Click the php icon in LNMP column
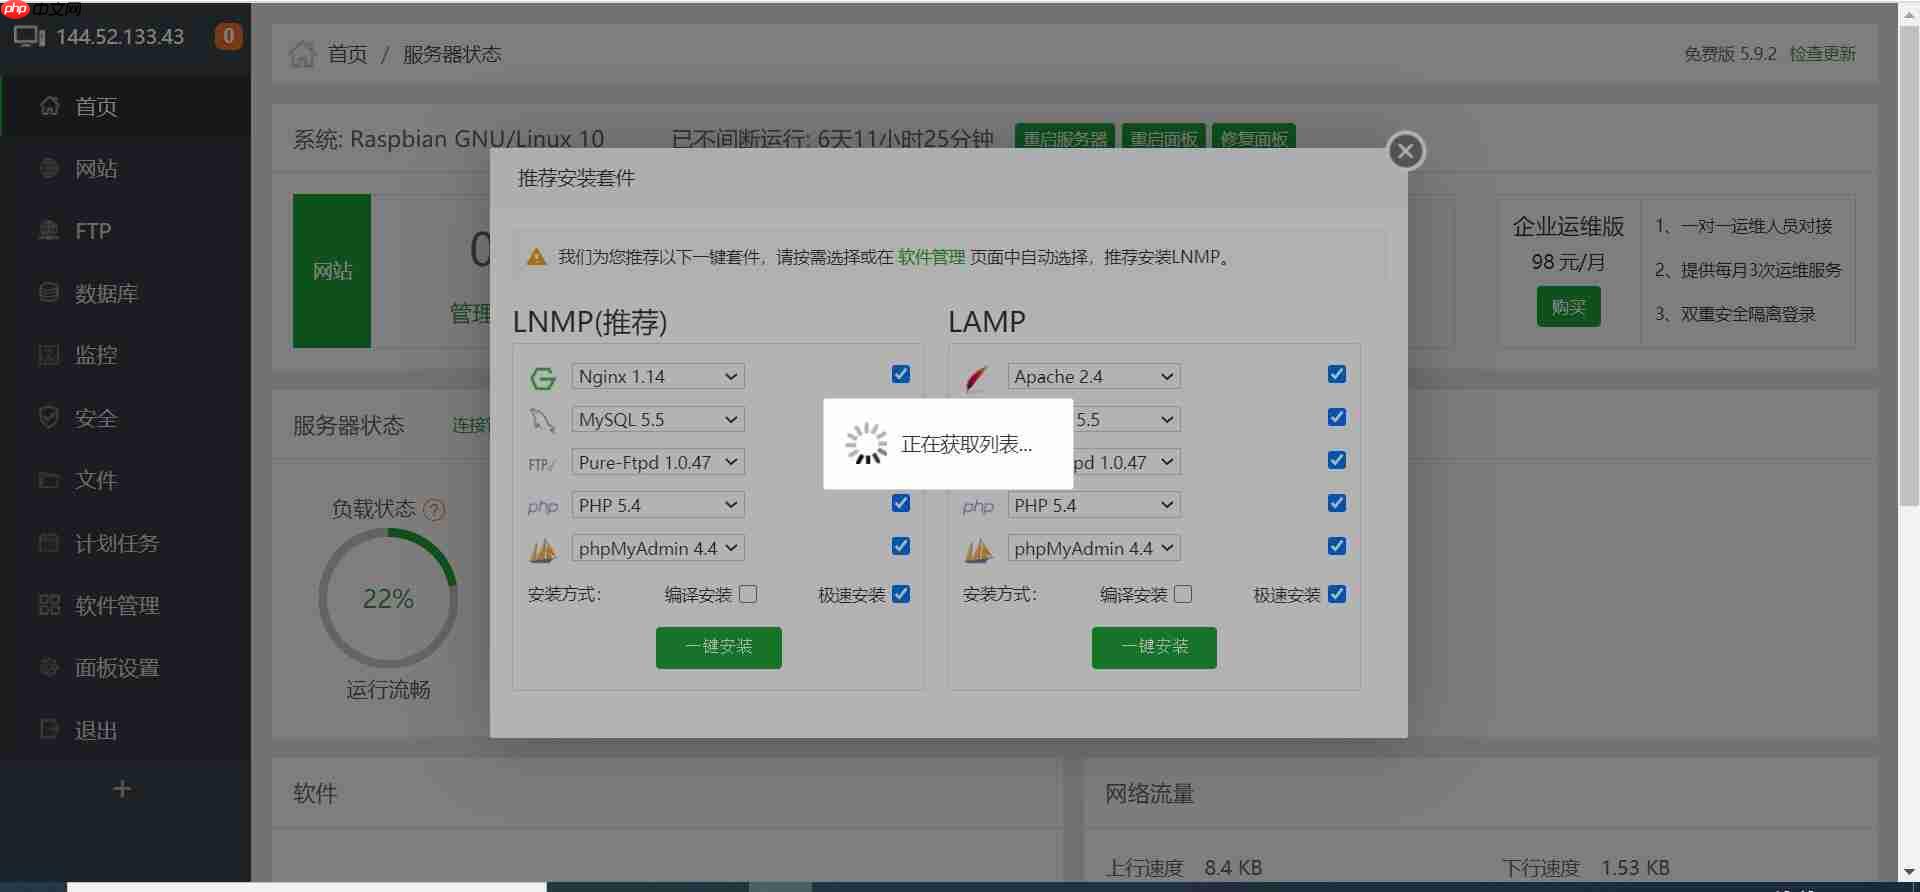 543,507
